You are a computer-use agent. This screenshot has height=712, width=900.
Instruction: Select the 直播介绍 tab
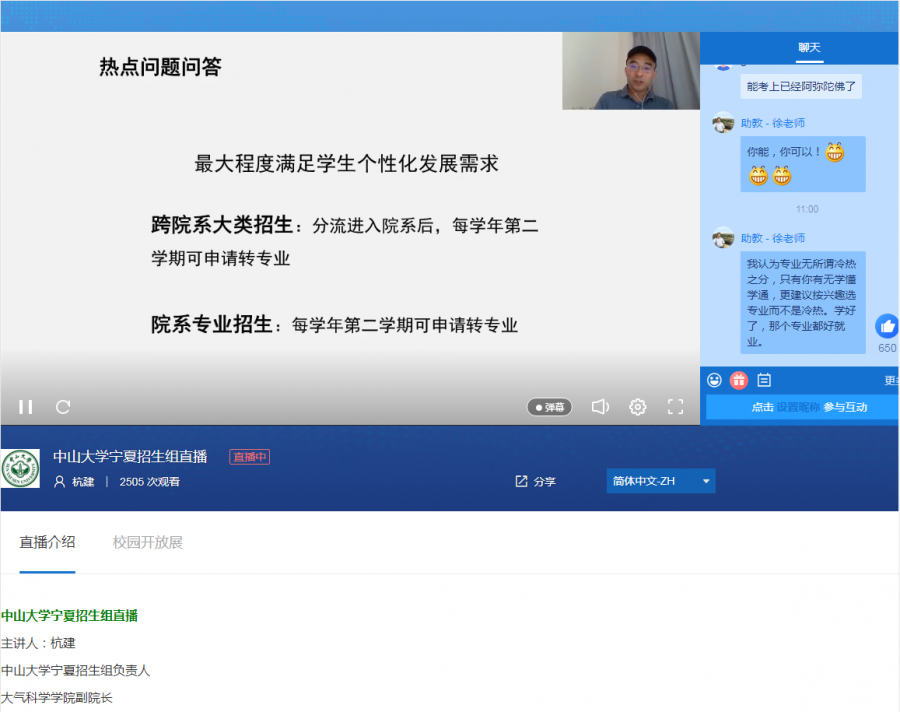tap(47, 543)
